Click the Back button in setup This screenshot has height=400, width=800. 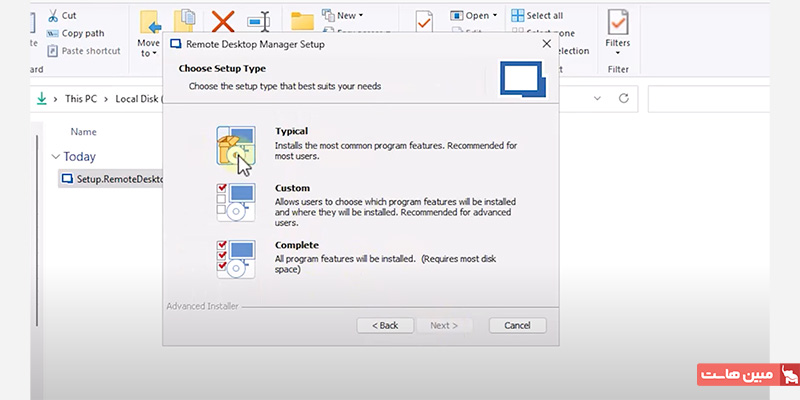pyautogui.click(x=384, y=325)
